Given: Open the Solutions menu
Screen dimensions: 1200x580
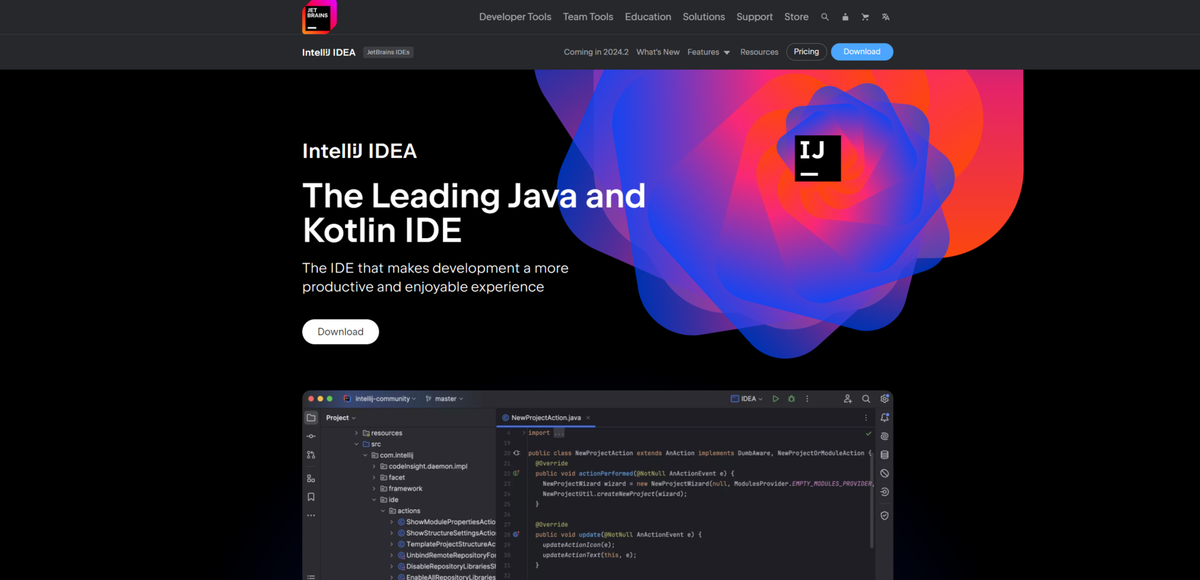Looking at the screenshot, I should (x=704, y=17).
